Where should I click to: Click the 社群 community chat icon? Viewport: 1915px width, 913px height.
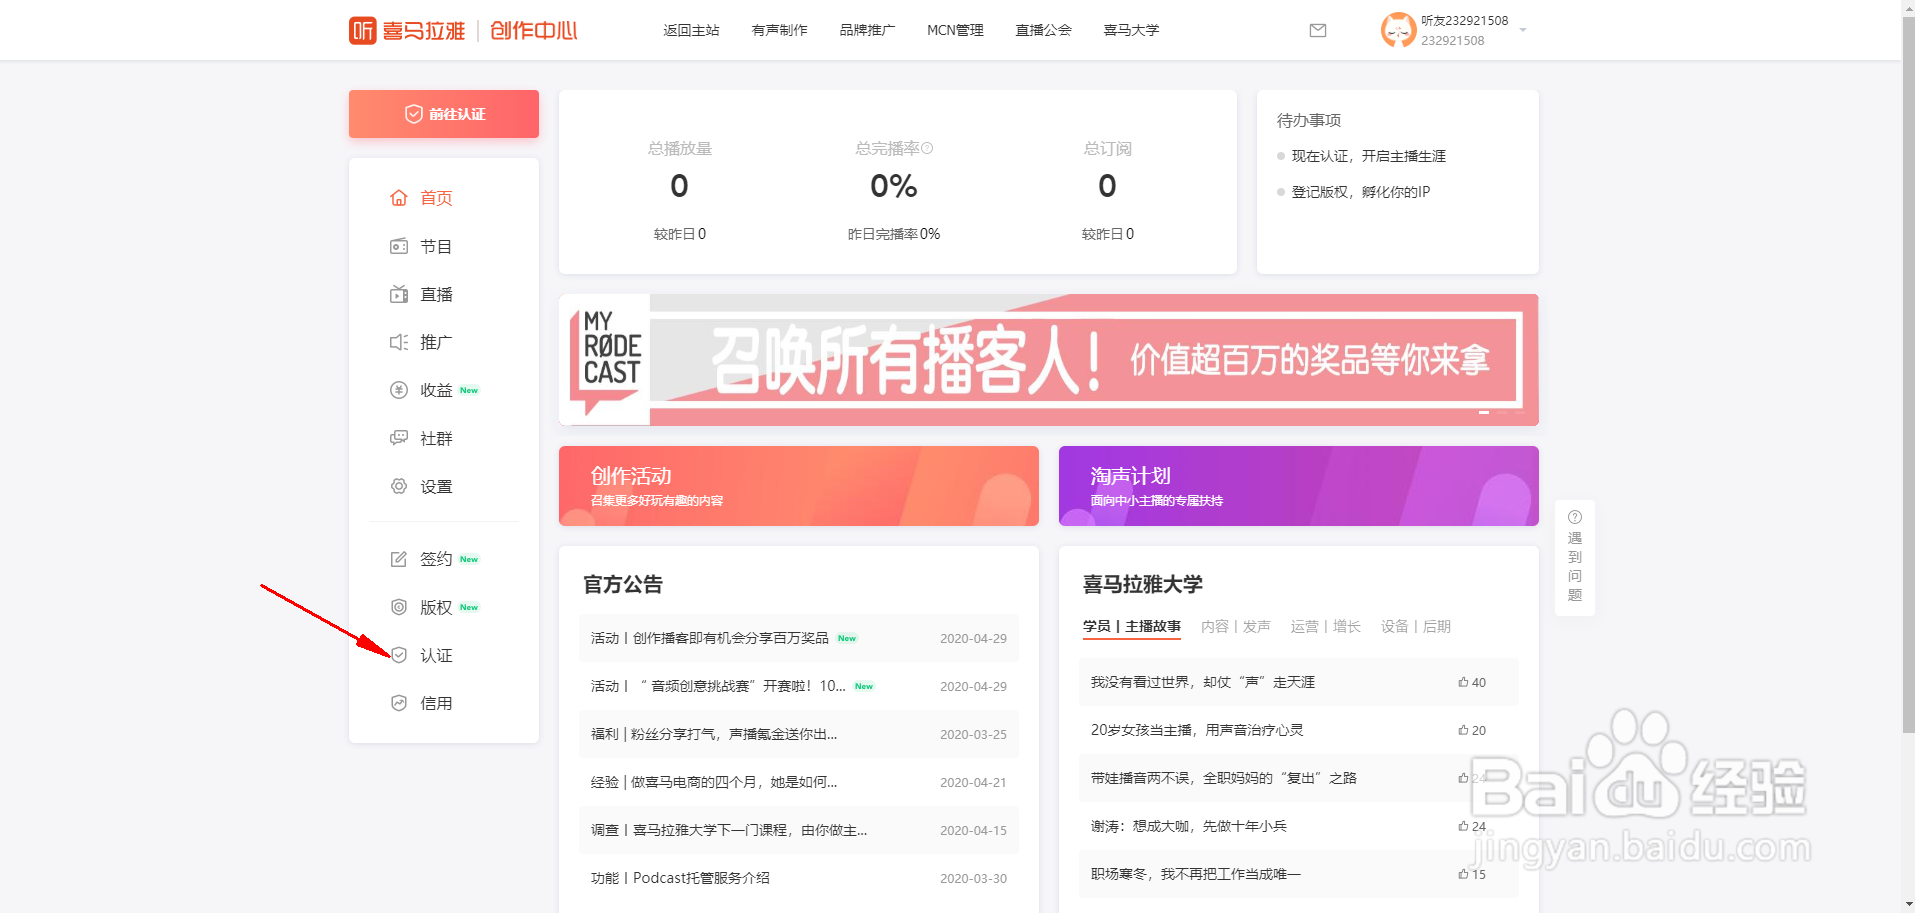399,438
